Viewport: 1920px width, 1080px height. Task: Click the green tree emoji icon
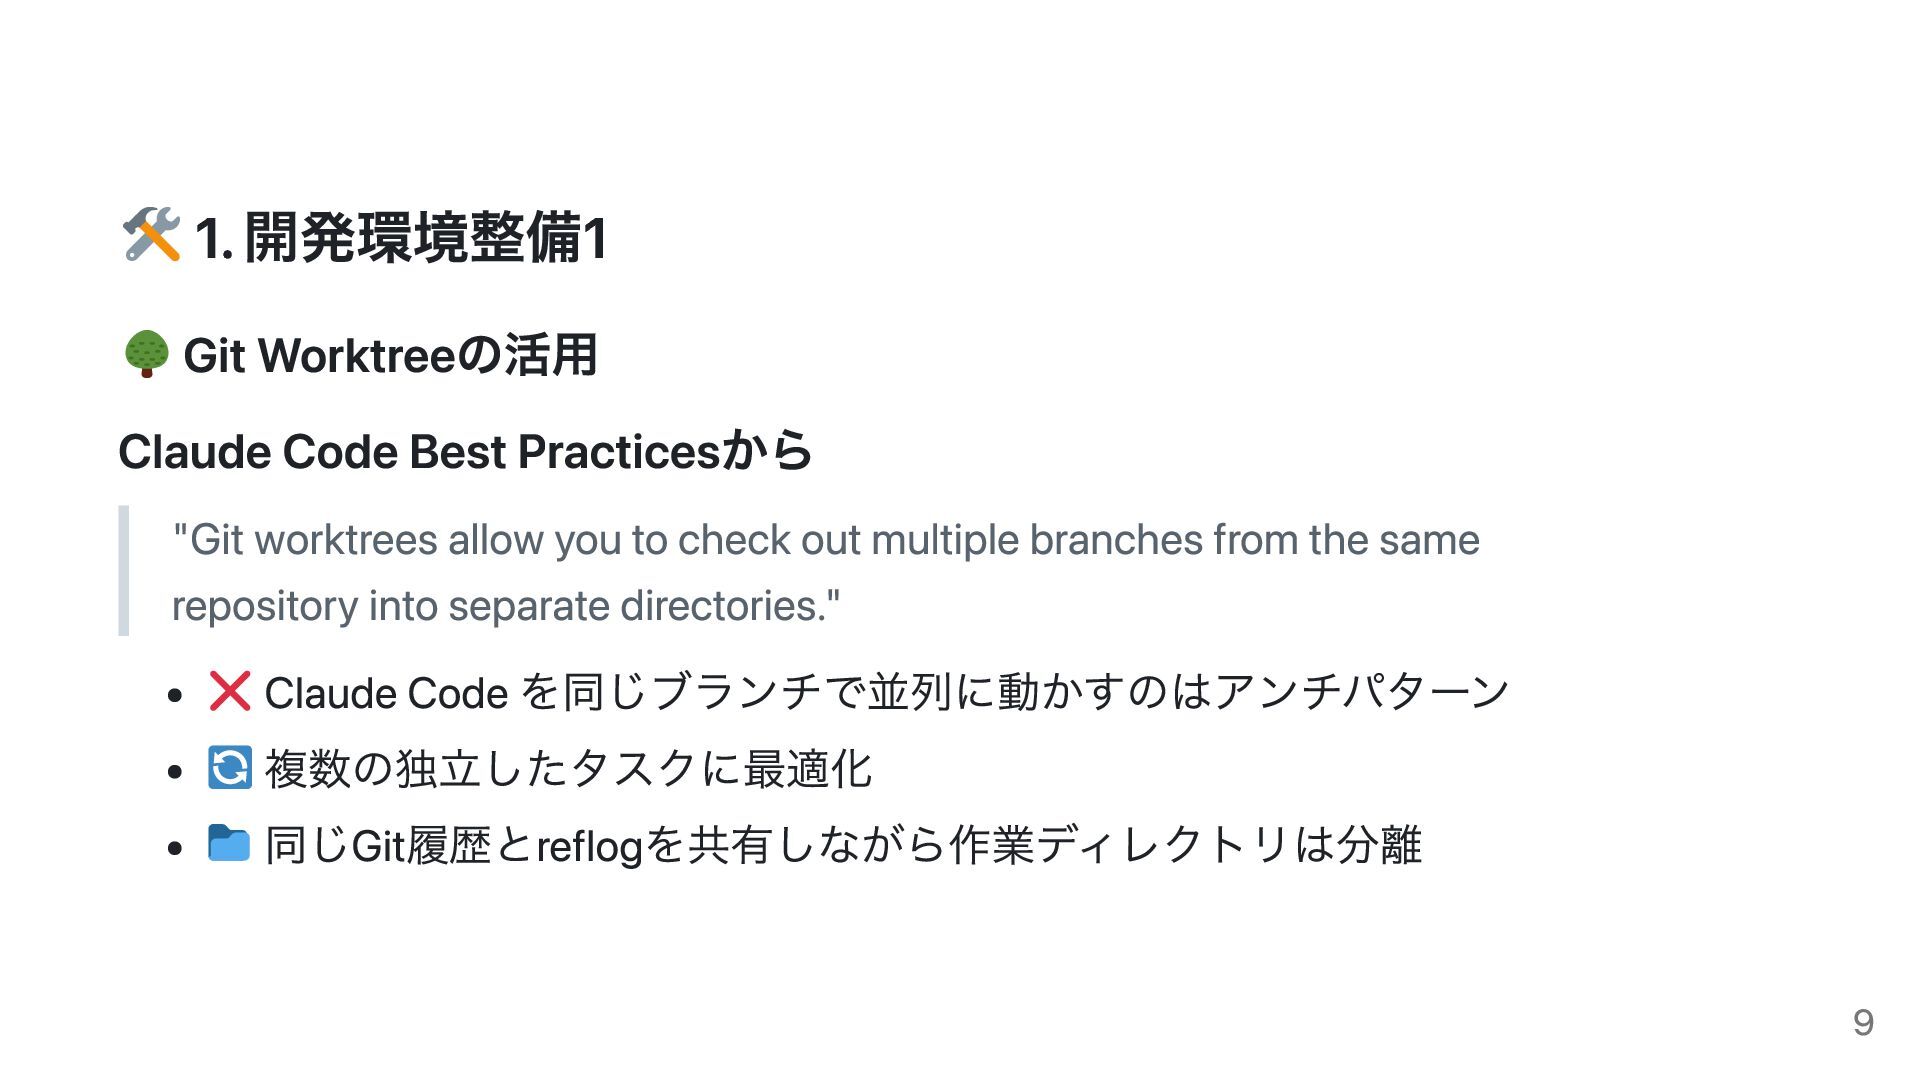point(147,355)
